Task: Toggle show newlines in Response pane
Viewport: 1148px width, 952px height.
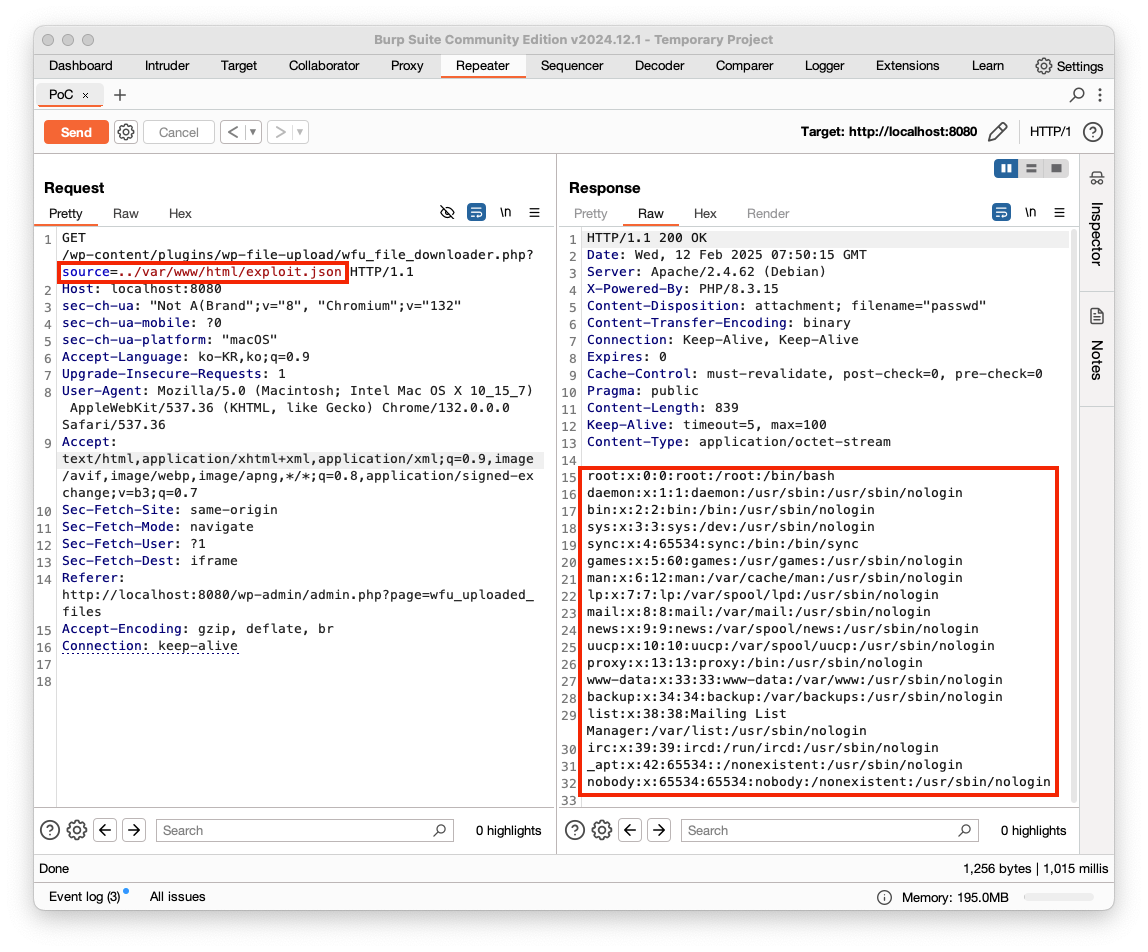Action: coord(1030,212)
